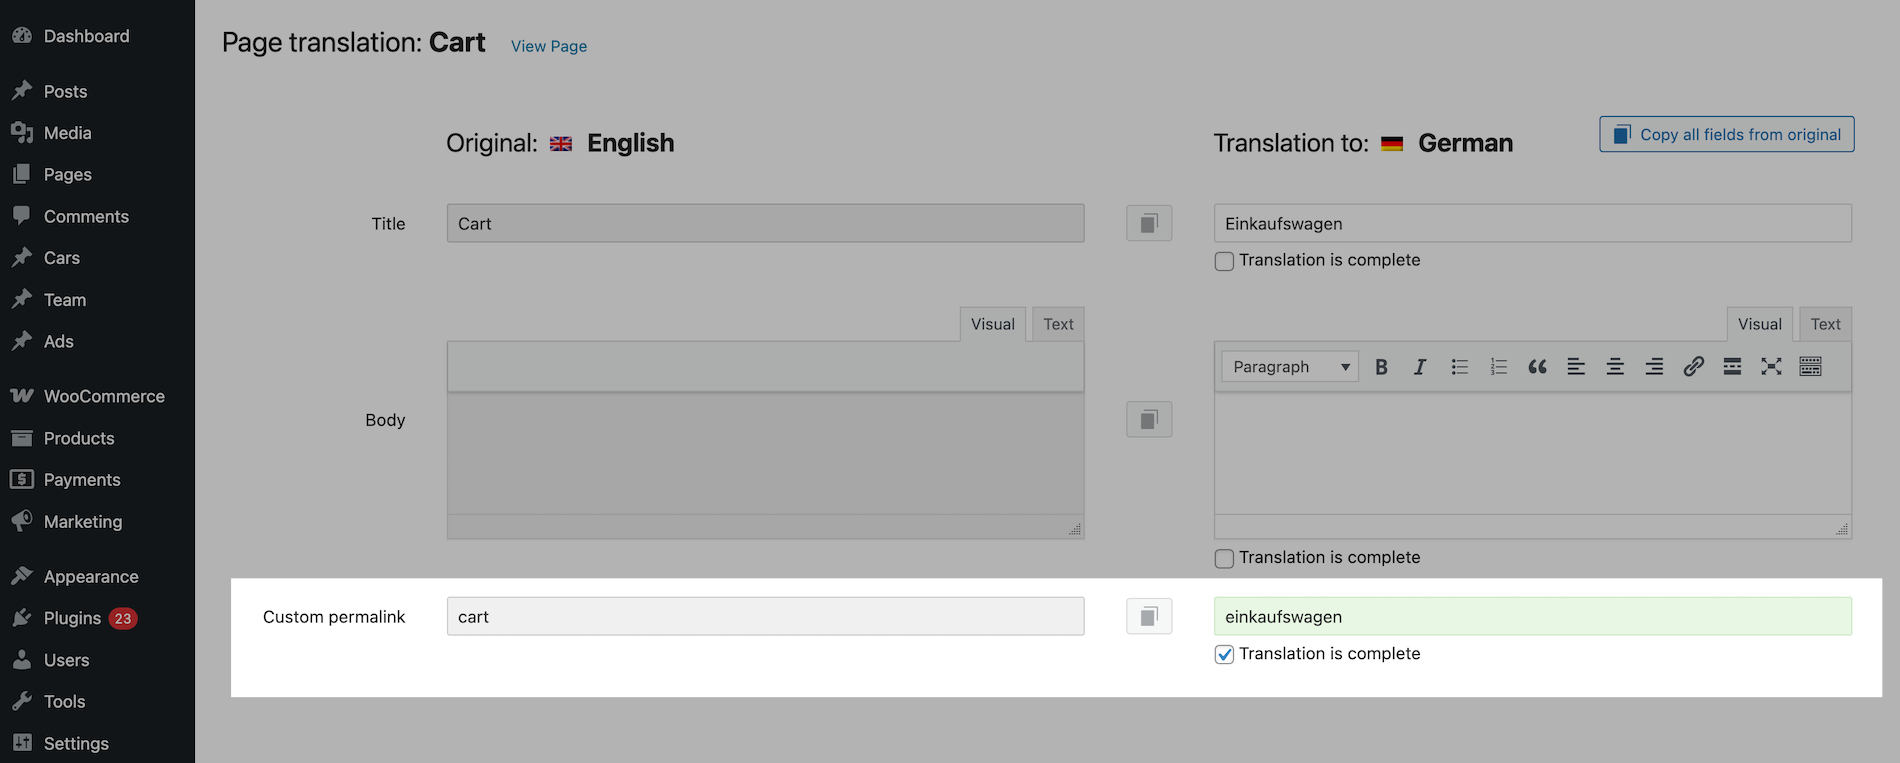Toggle the editor toolbar kitchen sink
The image size is (1900, 763).
pyautogui.click(x=1810, y=367)
